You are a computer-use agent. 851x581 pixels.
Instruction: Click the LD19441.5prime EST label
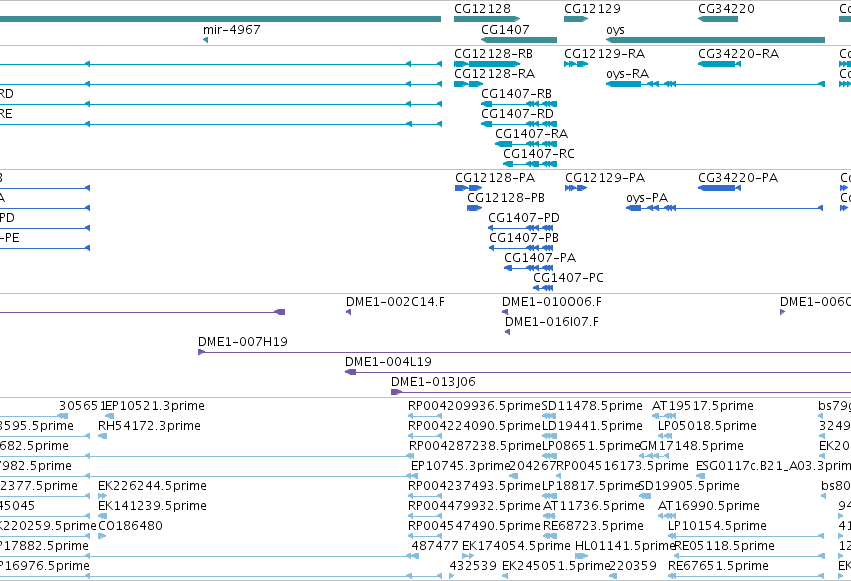coord(592,426)
